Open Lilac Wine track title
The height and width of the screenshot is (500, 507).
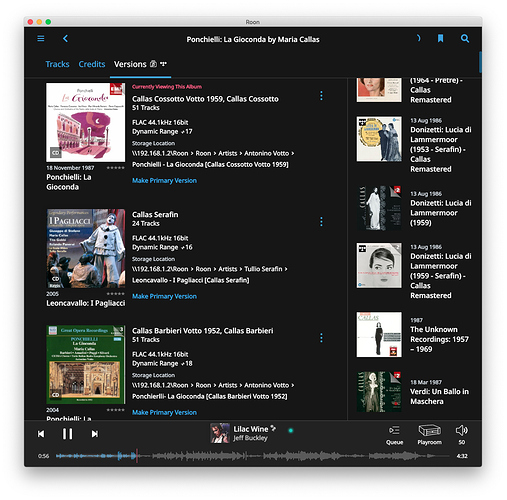[x=251, y=429]
